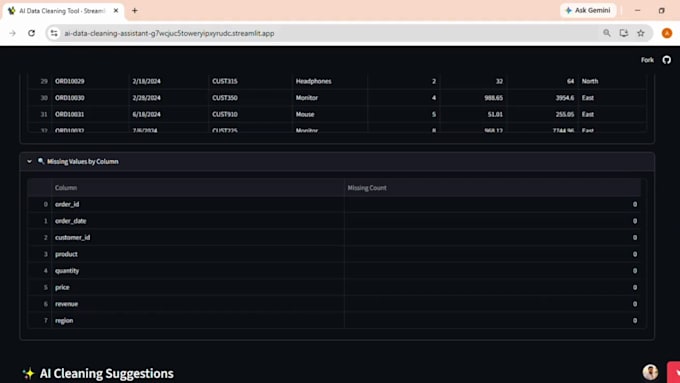The image size is (680, 383).
Task: Click the zoom magnifier icon in address bar
Action: click(607, 33)
